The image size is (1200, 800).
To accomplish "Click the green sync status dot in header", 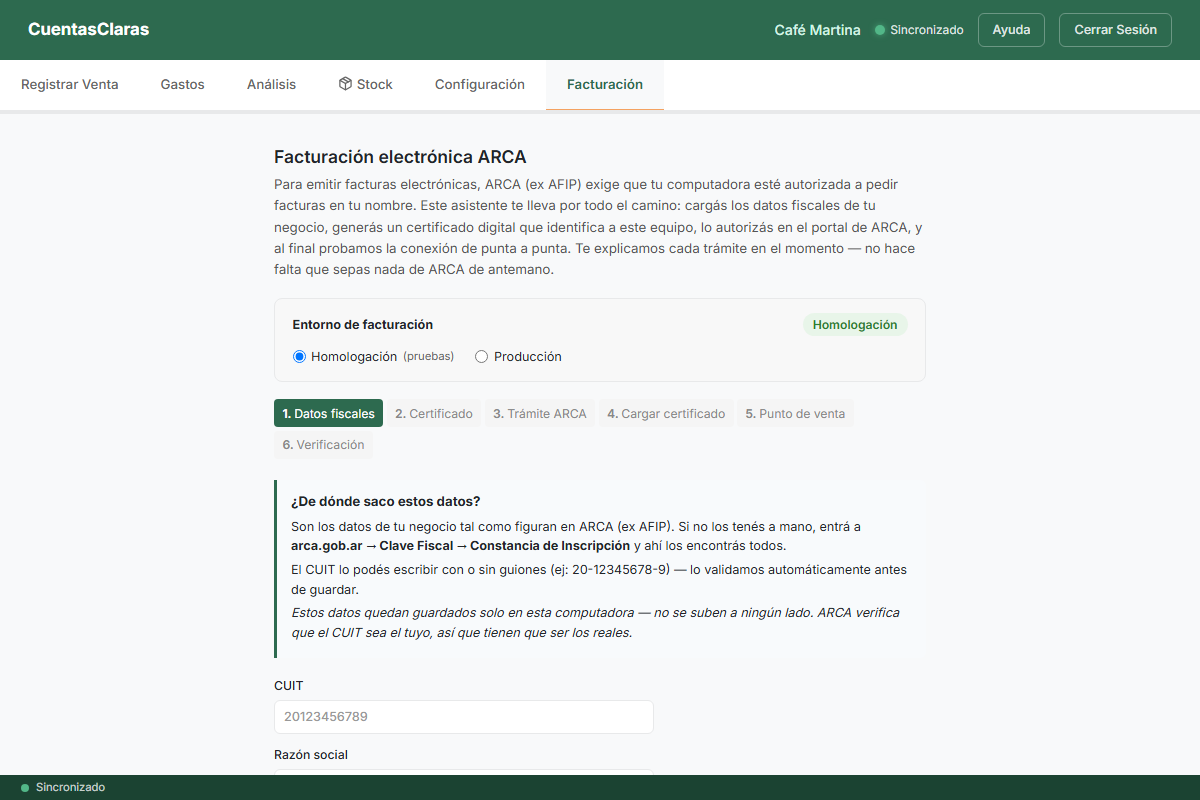I will (x=880, y=30).
